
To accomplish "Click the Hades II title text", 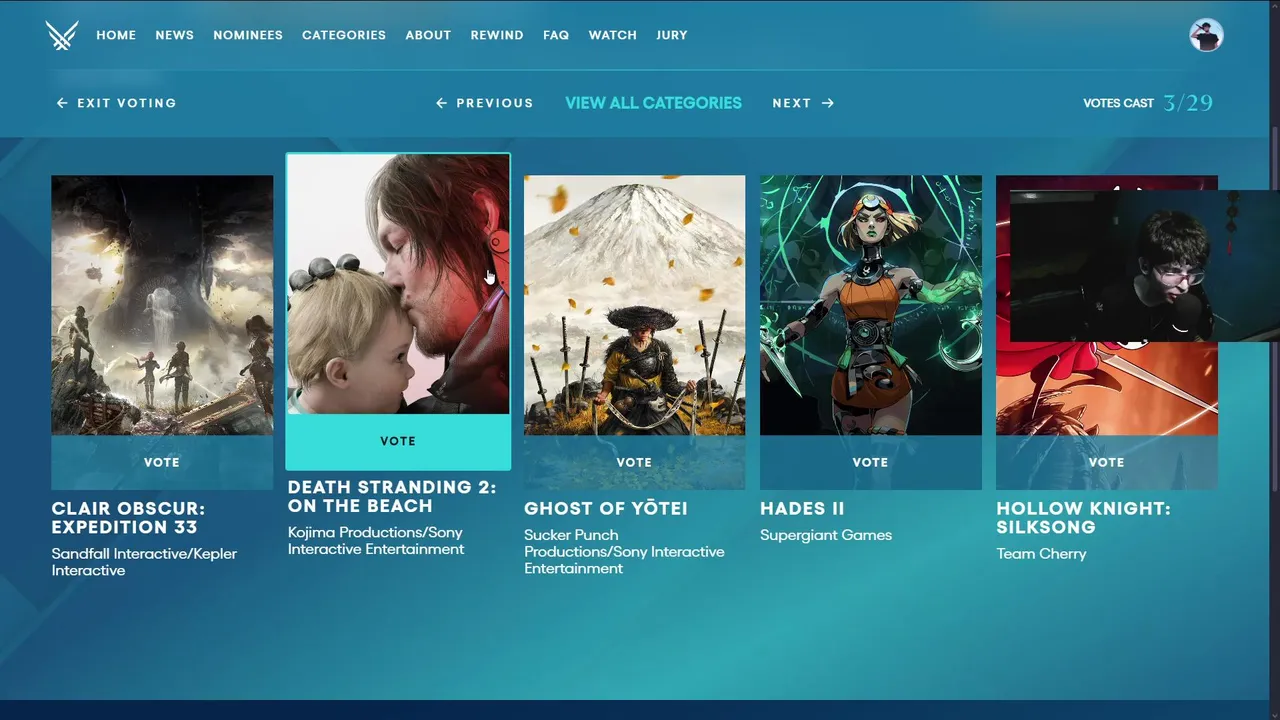I will click(x=802, y=508).
